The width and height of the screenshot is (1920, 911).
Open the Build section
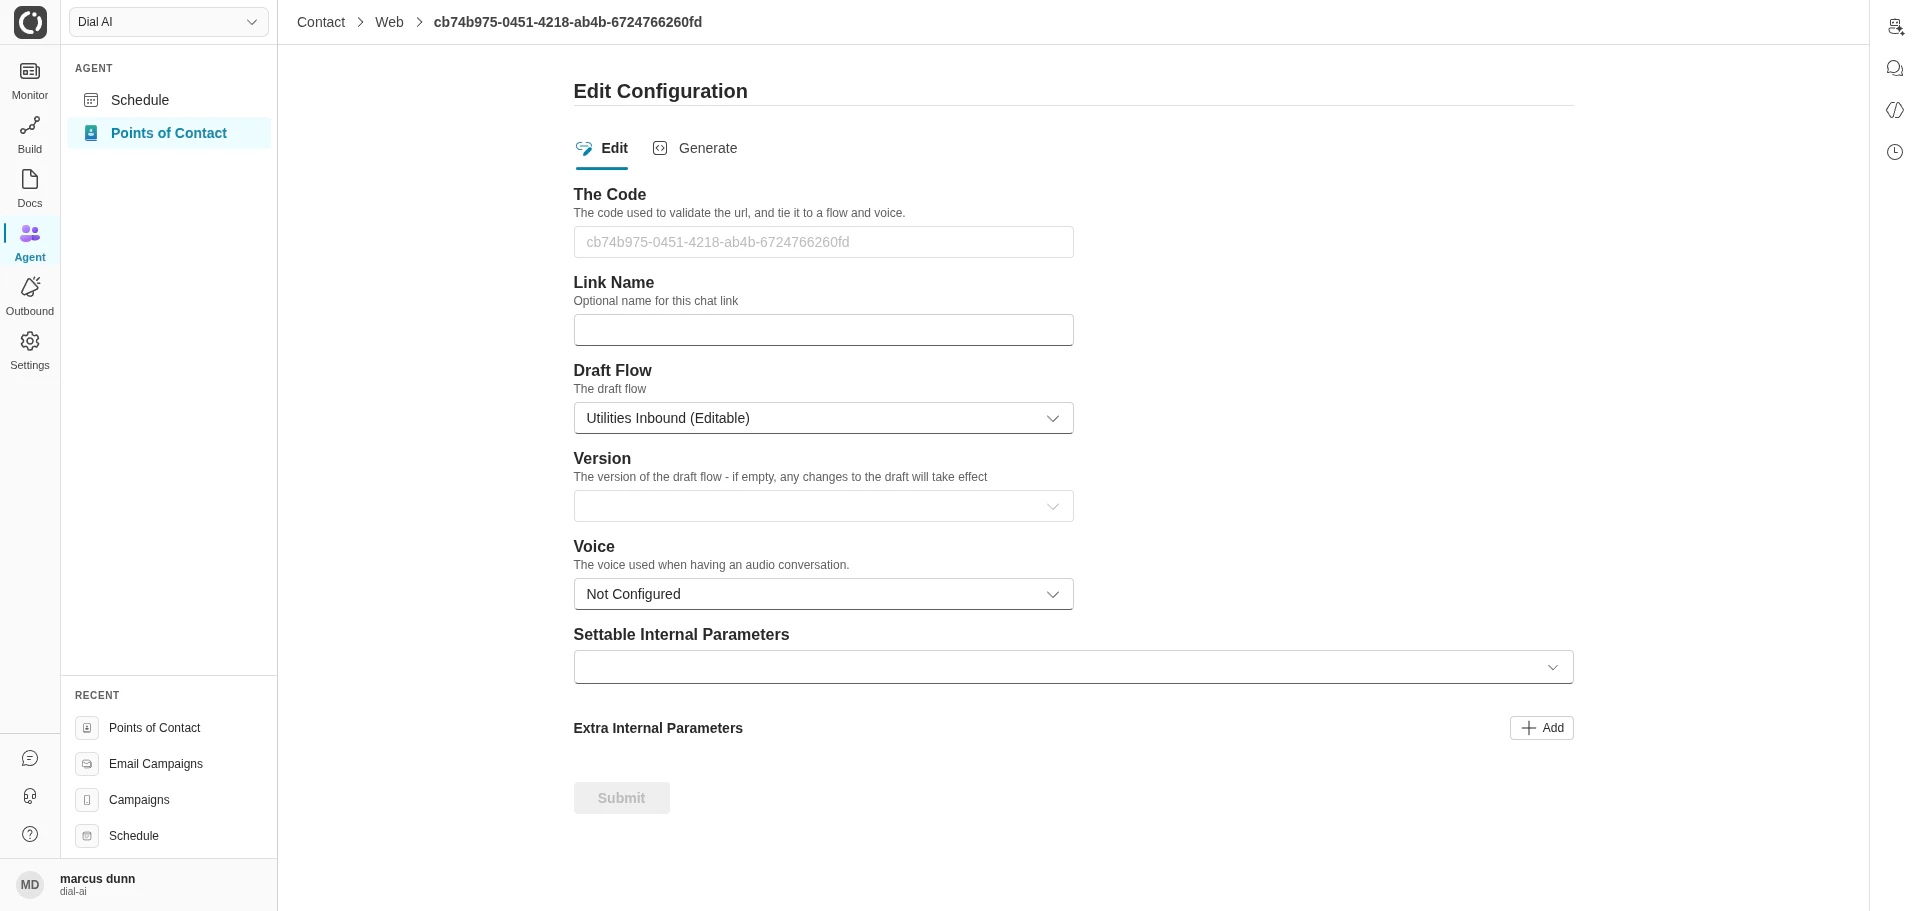30,135
